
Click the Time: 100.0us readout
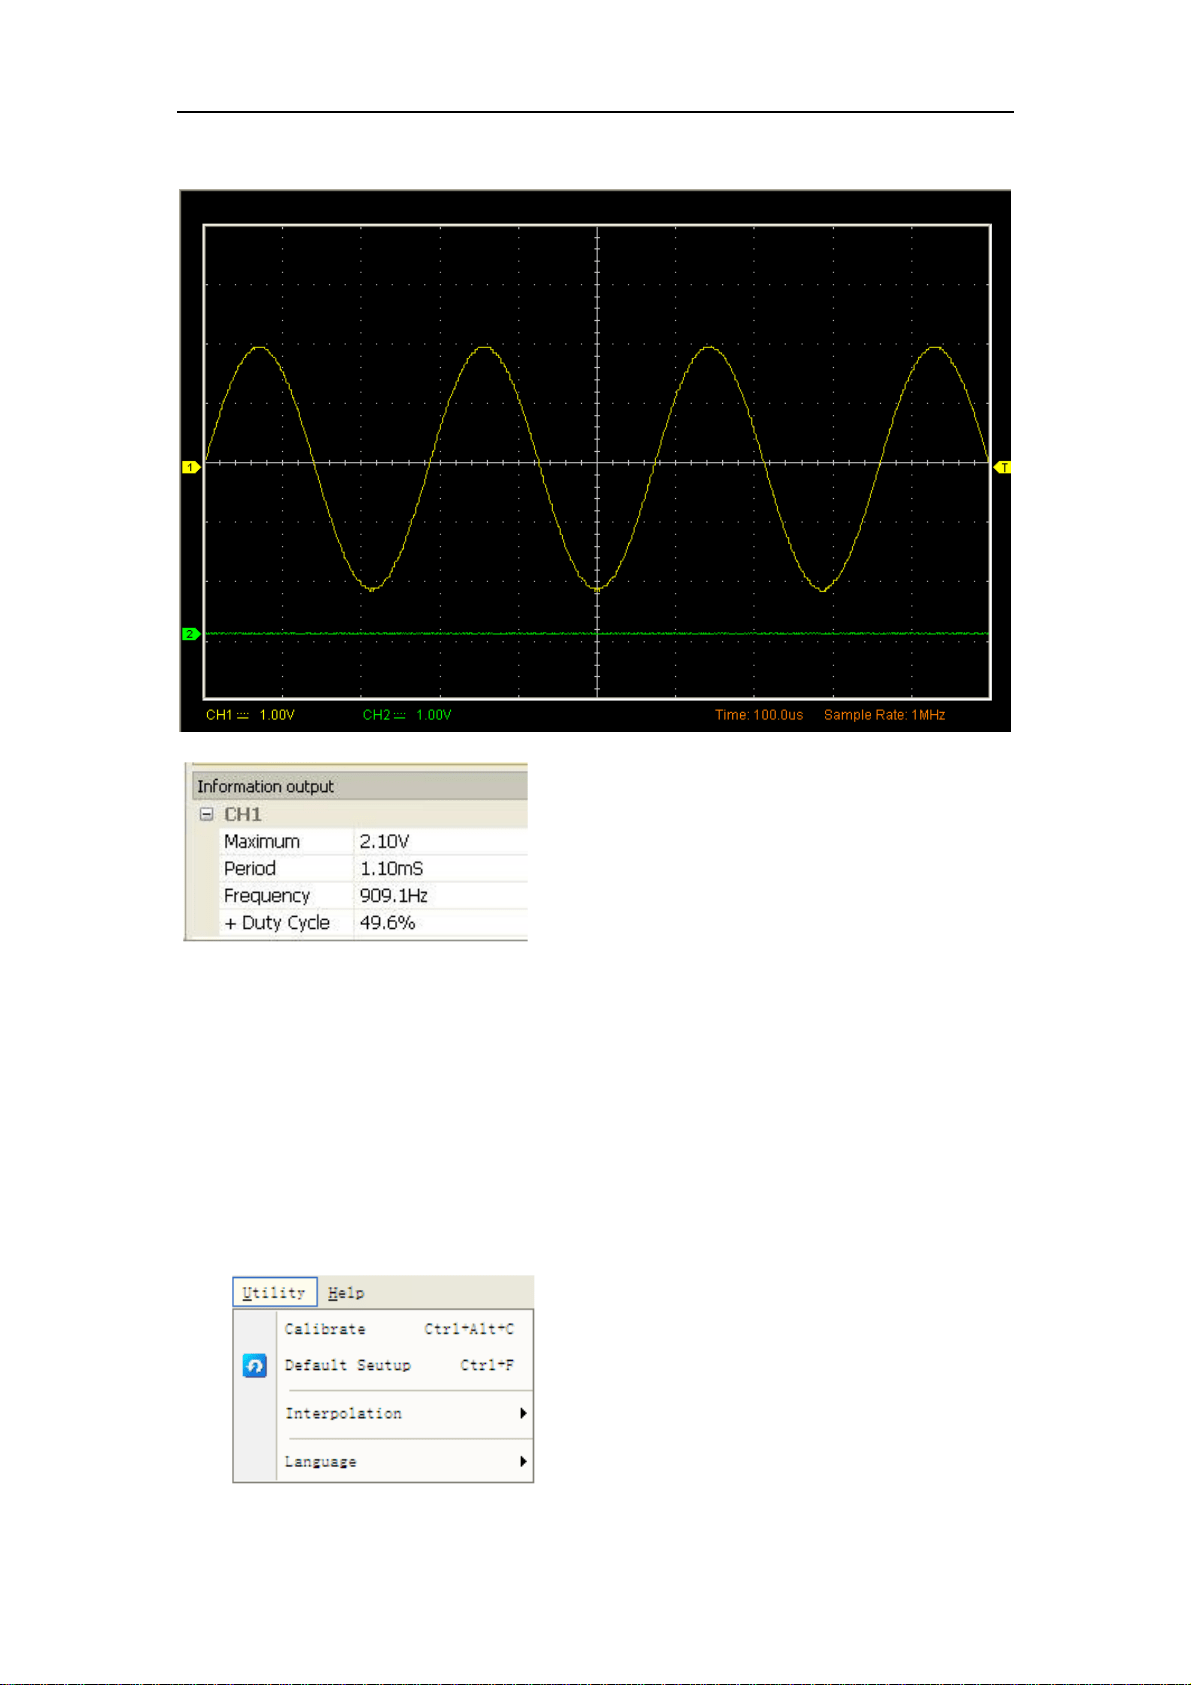coord(759,715)
